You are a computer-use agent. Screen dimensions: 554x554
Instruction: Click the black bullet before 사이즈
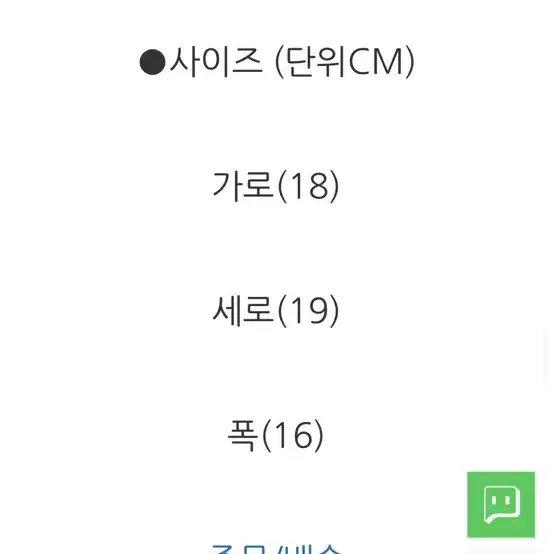click(x=152, y=62)
